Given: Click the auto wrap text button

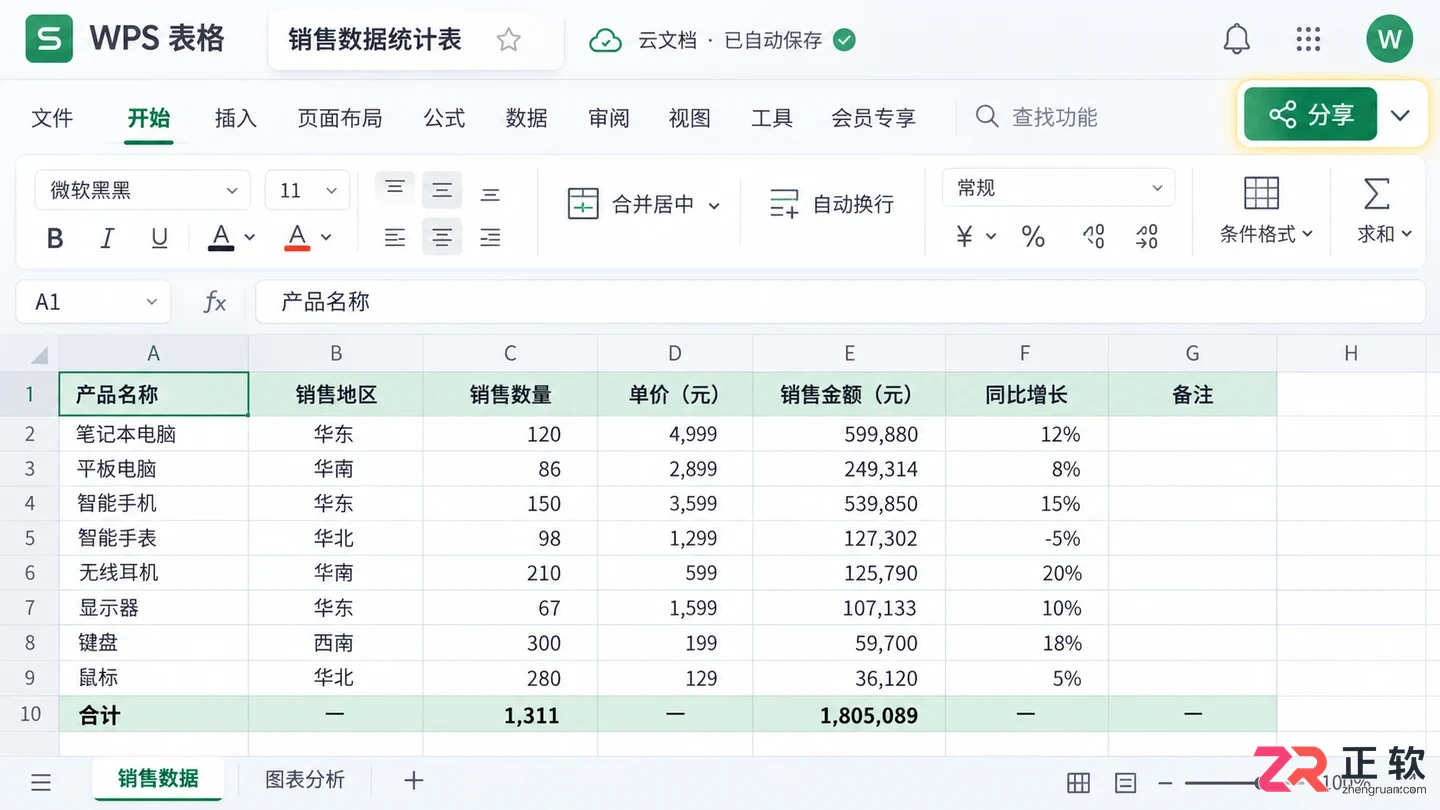Looking at the screenshot, I should [831, 204].
